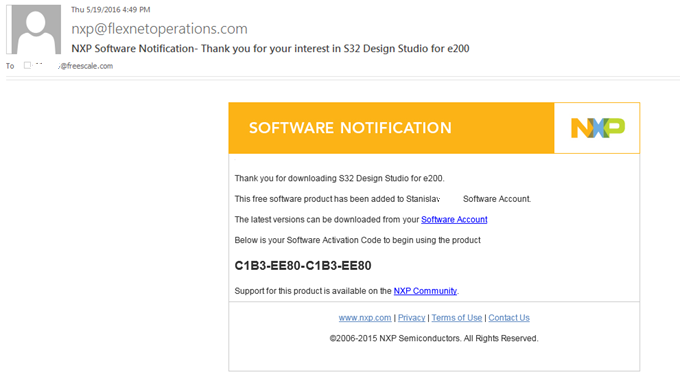This screenshot has width=682, height=392.
Task: Click the Thu 5/19/2016 4:49 PM timestamp
Action: [x=110, y=10]
